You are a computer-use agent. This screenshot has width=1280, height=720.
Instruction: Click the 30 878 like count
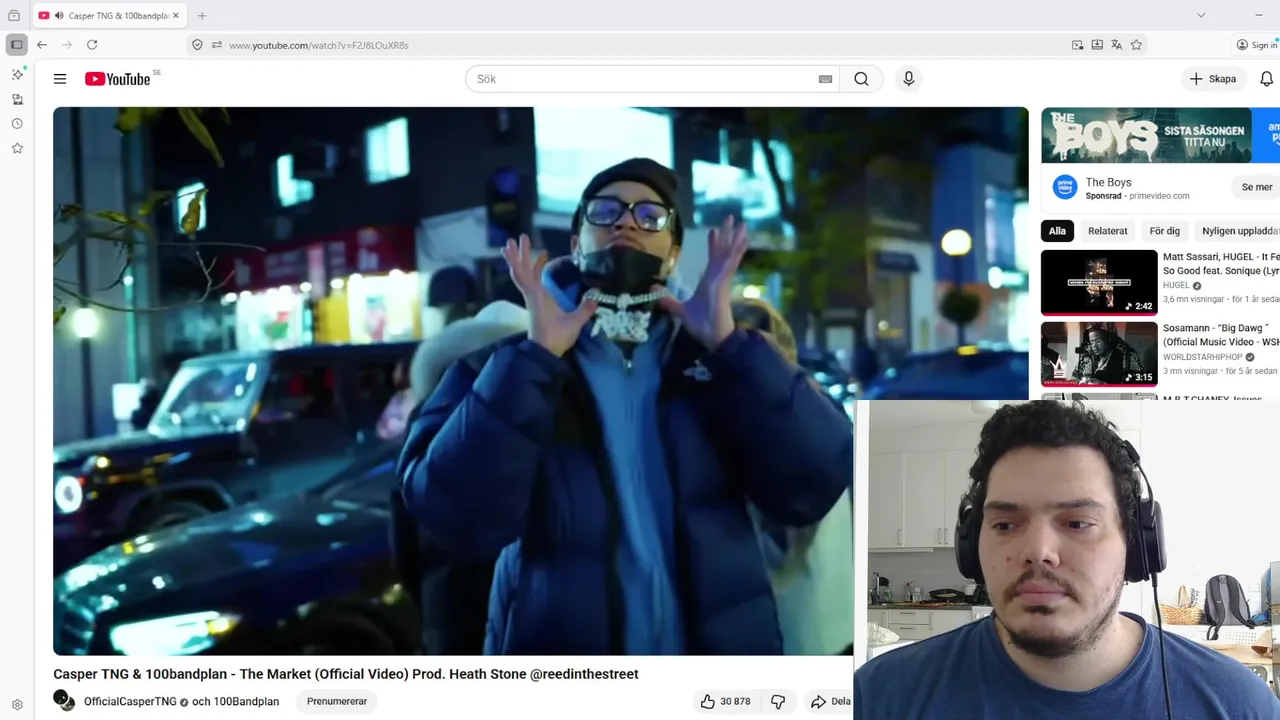tap(735, 702)
